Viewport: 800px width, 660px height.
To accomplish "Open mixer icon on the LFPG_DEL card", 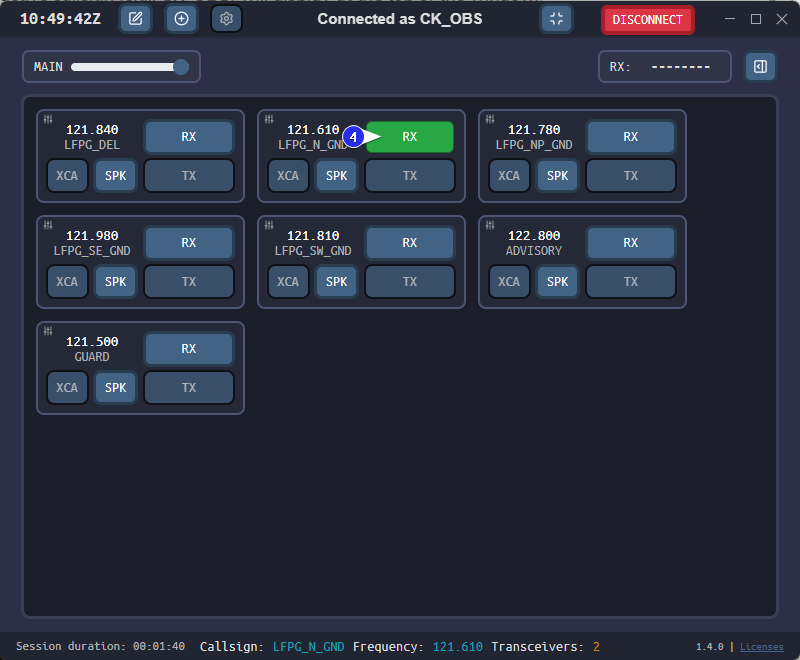I will tap(48, 119).
